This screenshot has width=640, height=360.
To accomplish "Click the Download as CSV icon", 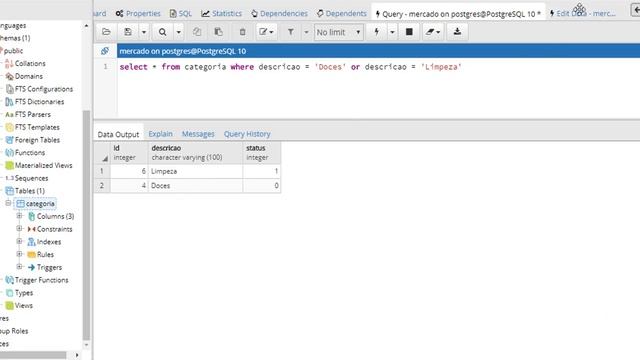I will point(458,32).
